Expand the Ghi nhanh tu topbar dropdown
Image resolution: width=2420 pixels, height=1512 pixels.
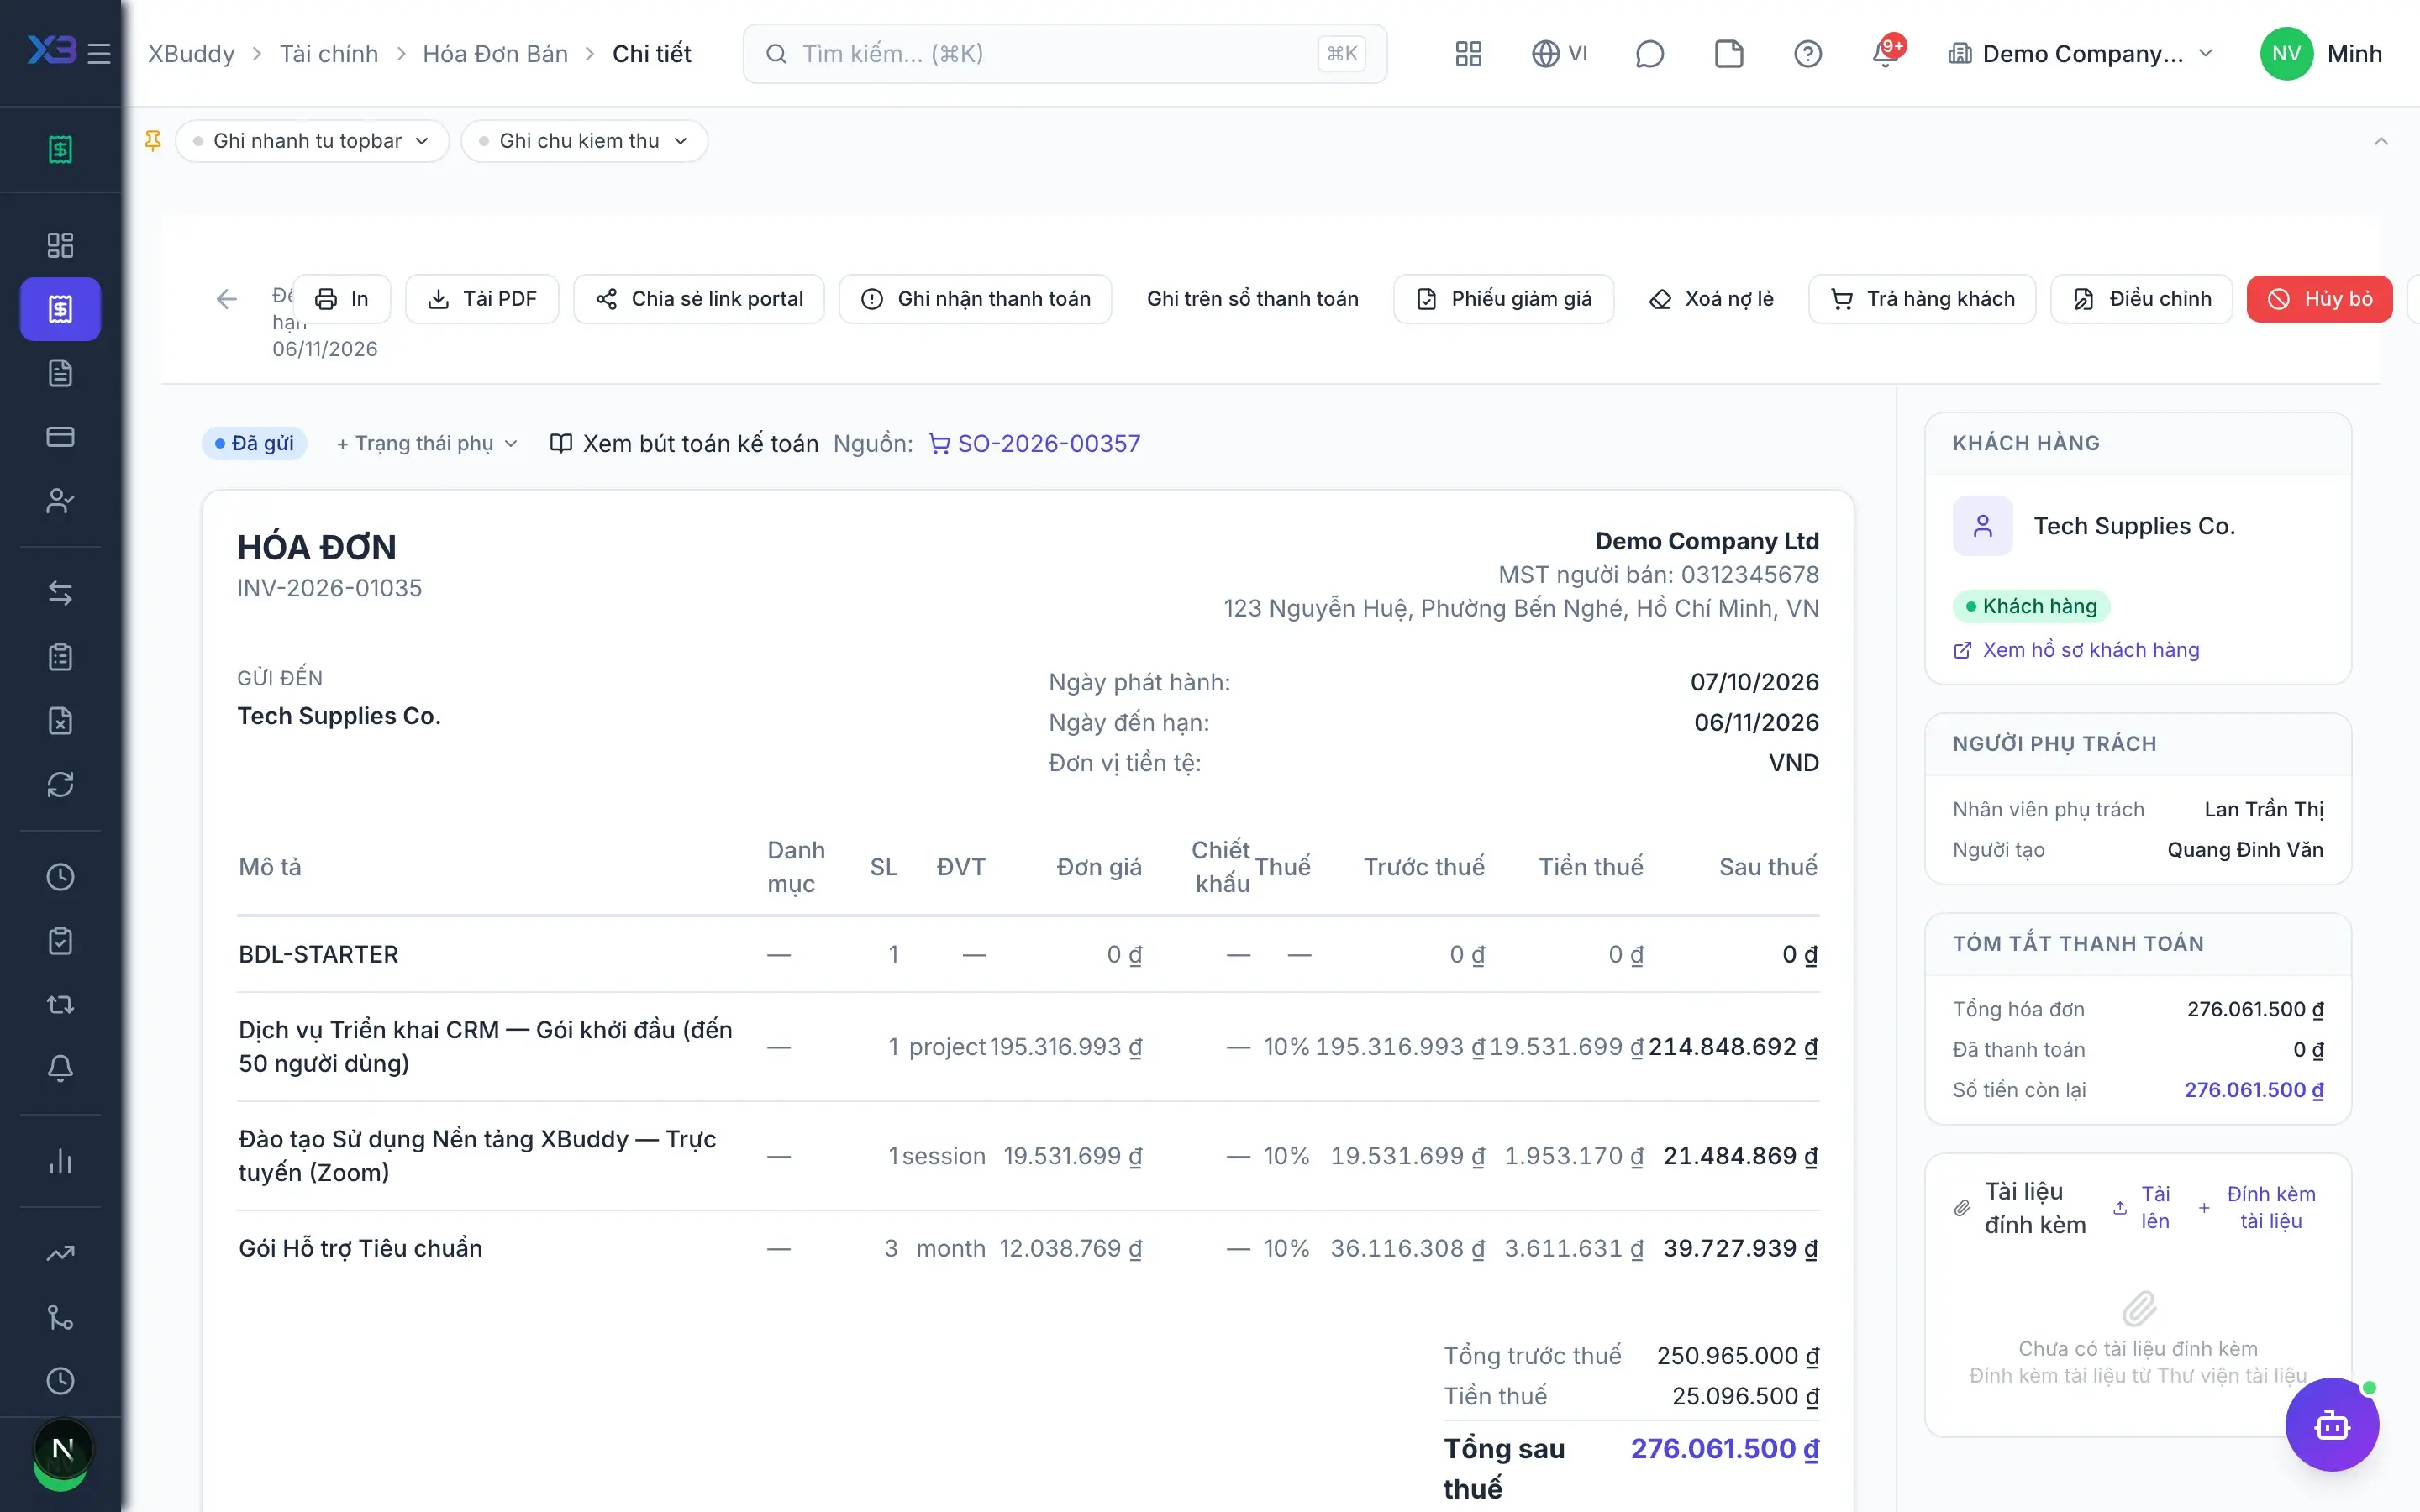coord(312,141)
